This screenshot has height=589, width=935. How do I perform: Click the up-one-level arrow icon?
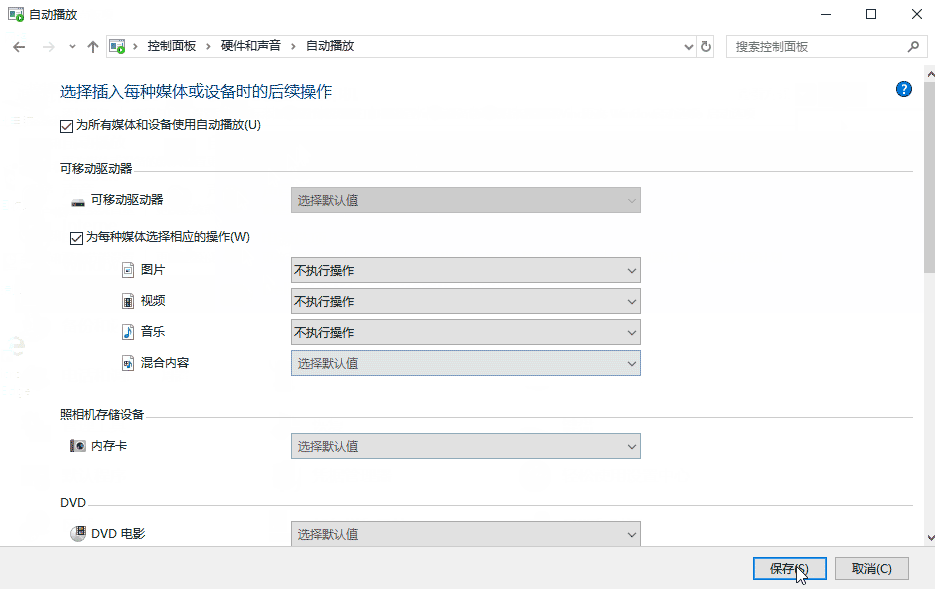pos(93,47)
